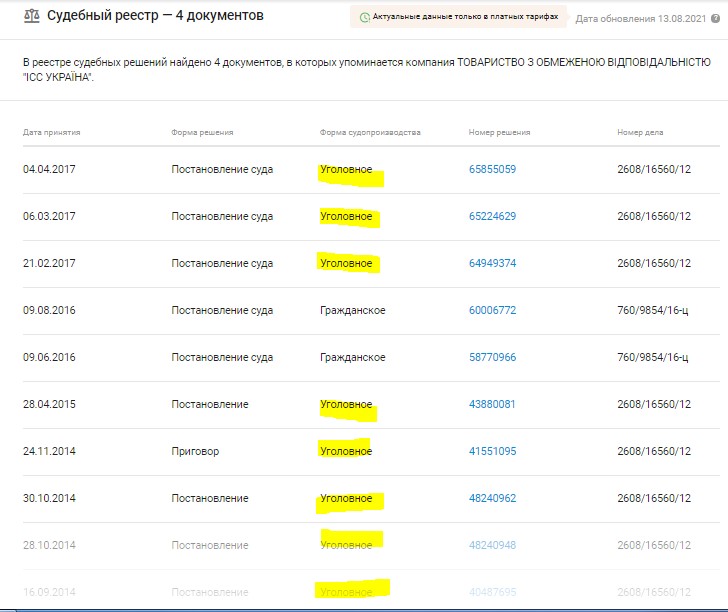The width and height of the screenshot is (728, 612).
Task: Follow the link for decision 60006772
Action: 492,310
